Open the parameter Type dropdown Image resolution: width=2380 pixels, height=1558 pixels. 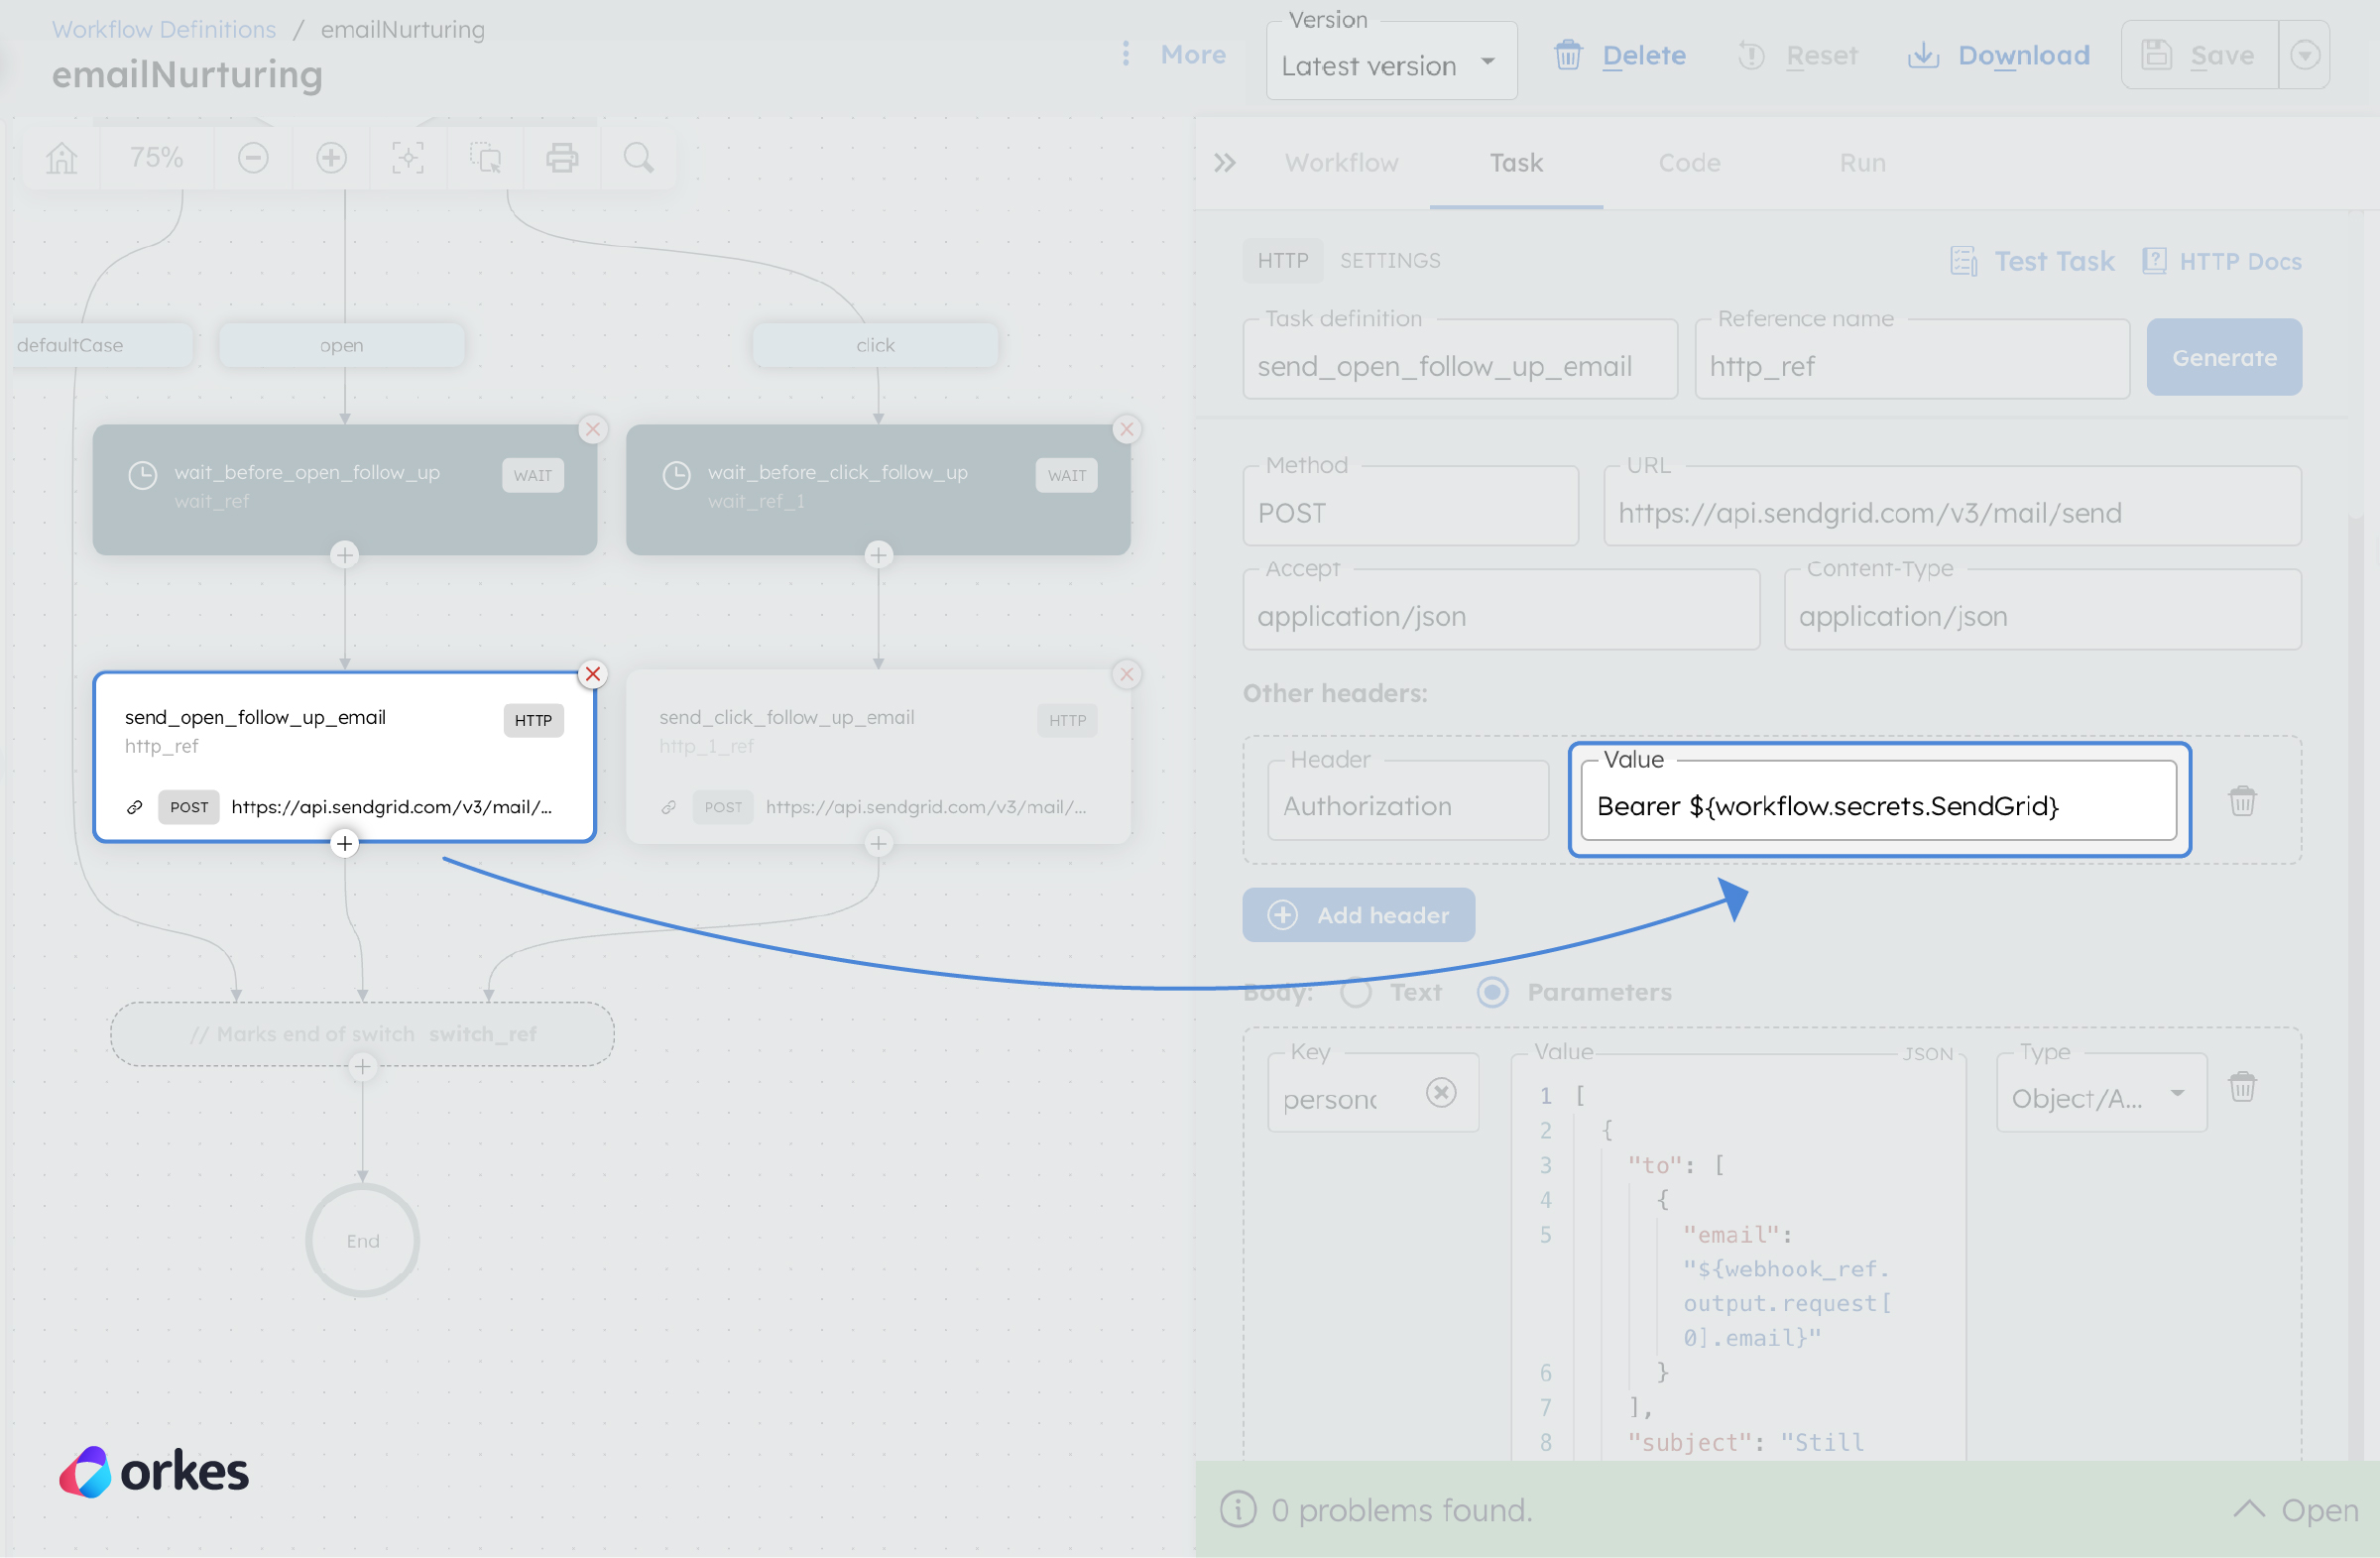pyautogui.click(x=2100, y=1093)
